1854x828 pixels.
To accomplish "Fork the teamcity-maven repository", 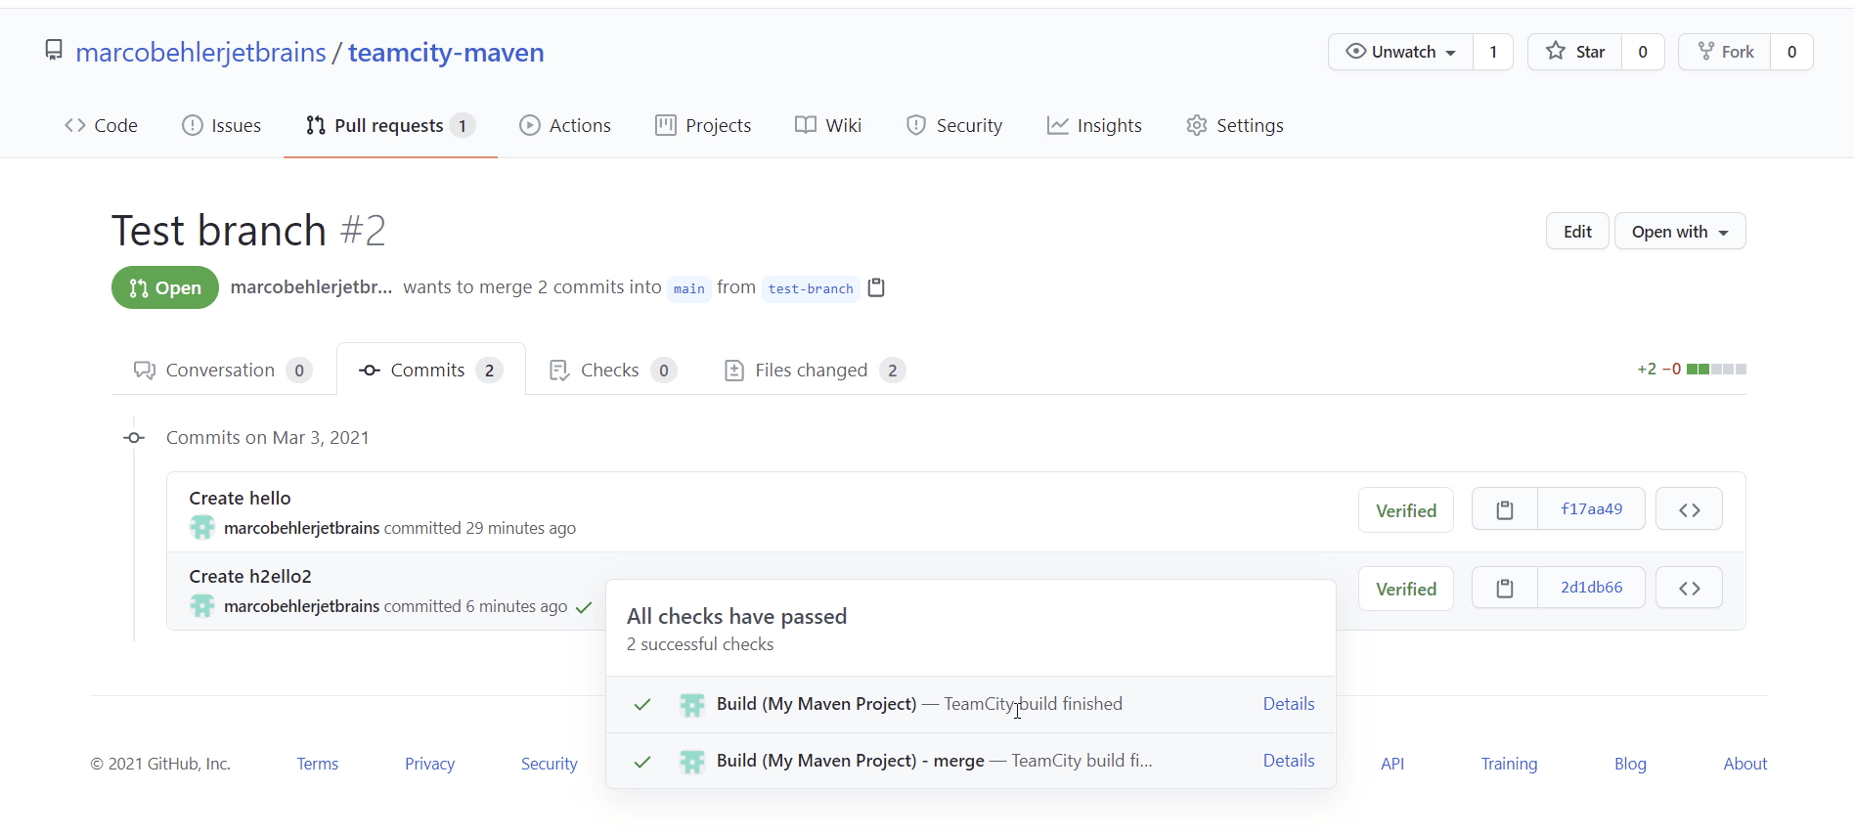I will tap(1725, 52).
